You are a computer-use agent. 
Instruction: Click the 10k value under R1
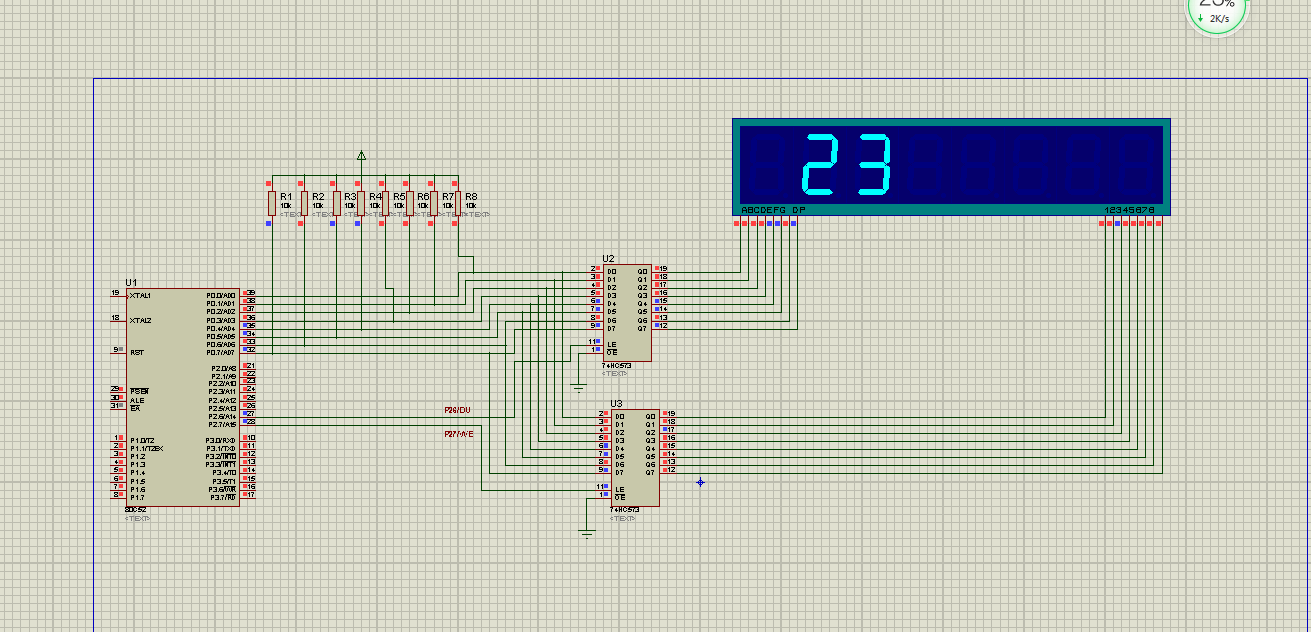[x=285, y=206]
